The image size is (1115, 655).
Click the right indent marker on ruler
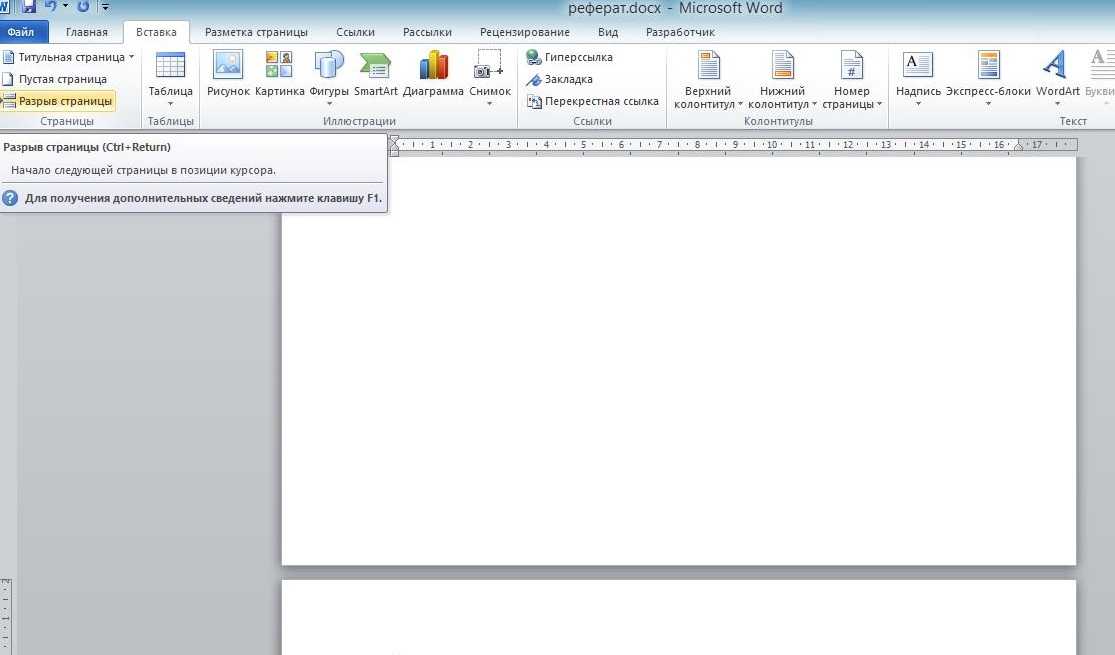click(x=1019, y=147)
